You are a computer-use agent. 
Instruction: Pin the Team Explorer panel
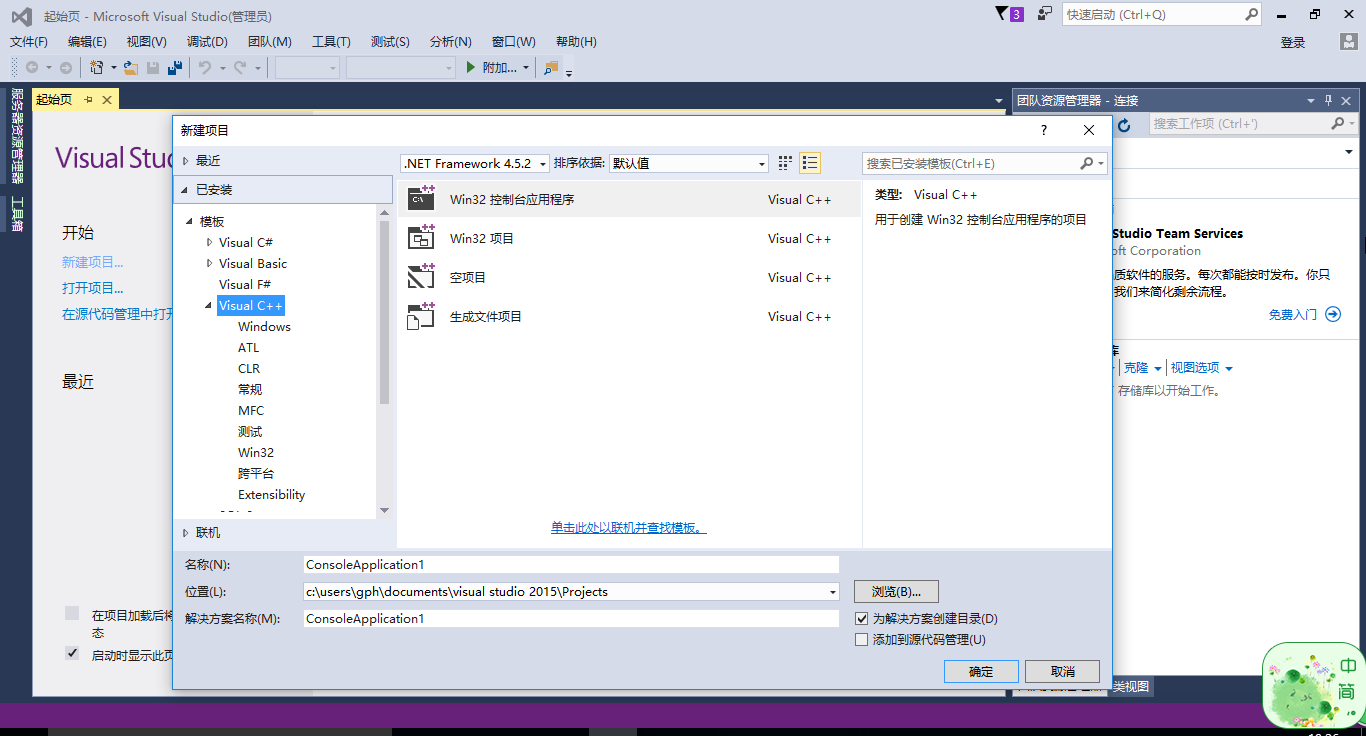pyautogui.click(x=1329, y=100)
